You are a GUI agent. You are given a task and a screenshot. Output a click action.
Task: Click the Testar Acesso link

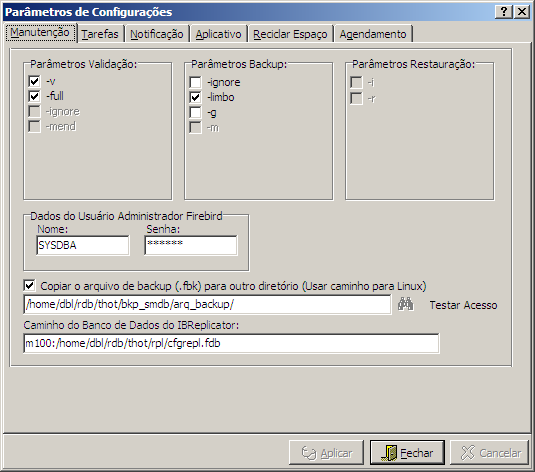(463, 305)
